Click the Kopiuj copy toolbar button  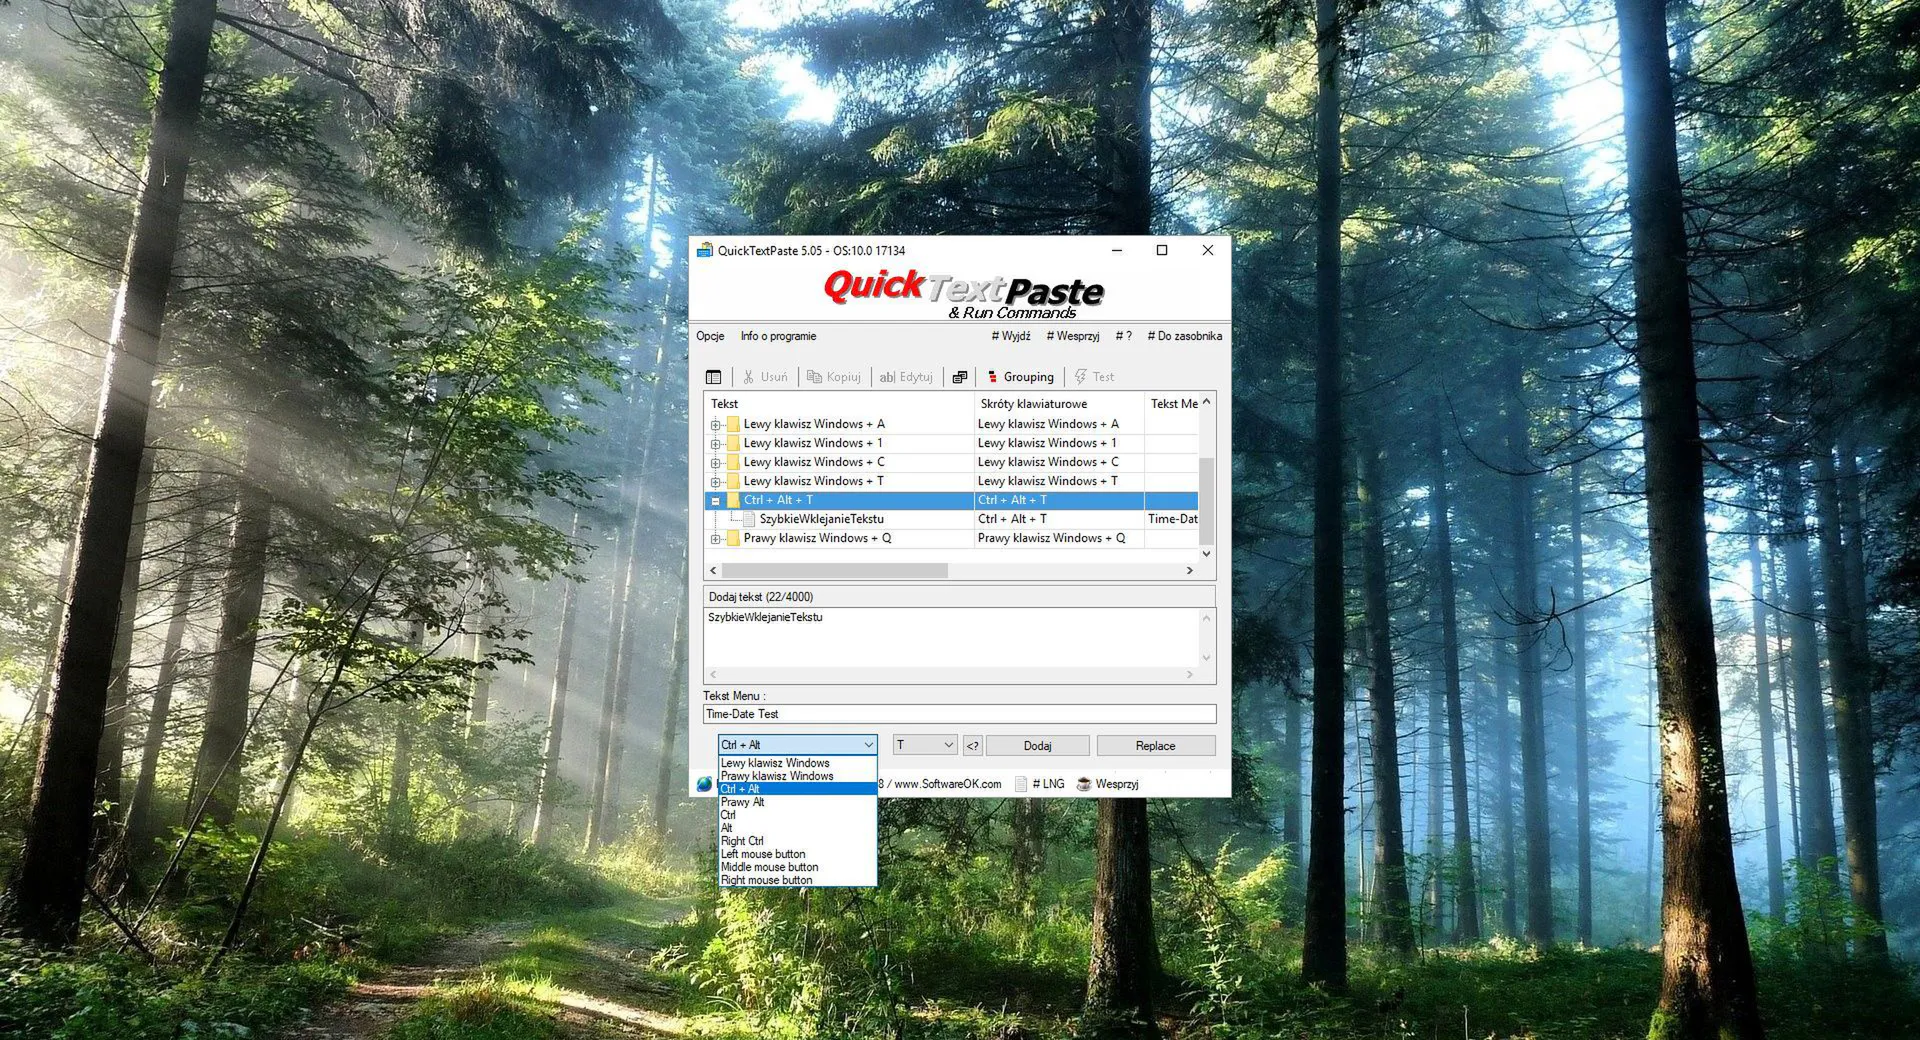pos(834,377)
